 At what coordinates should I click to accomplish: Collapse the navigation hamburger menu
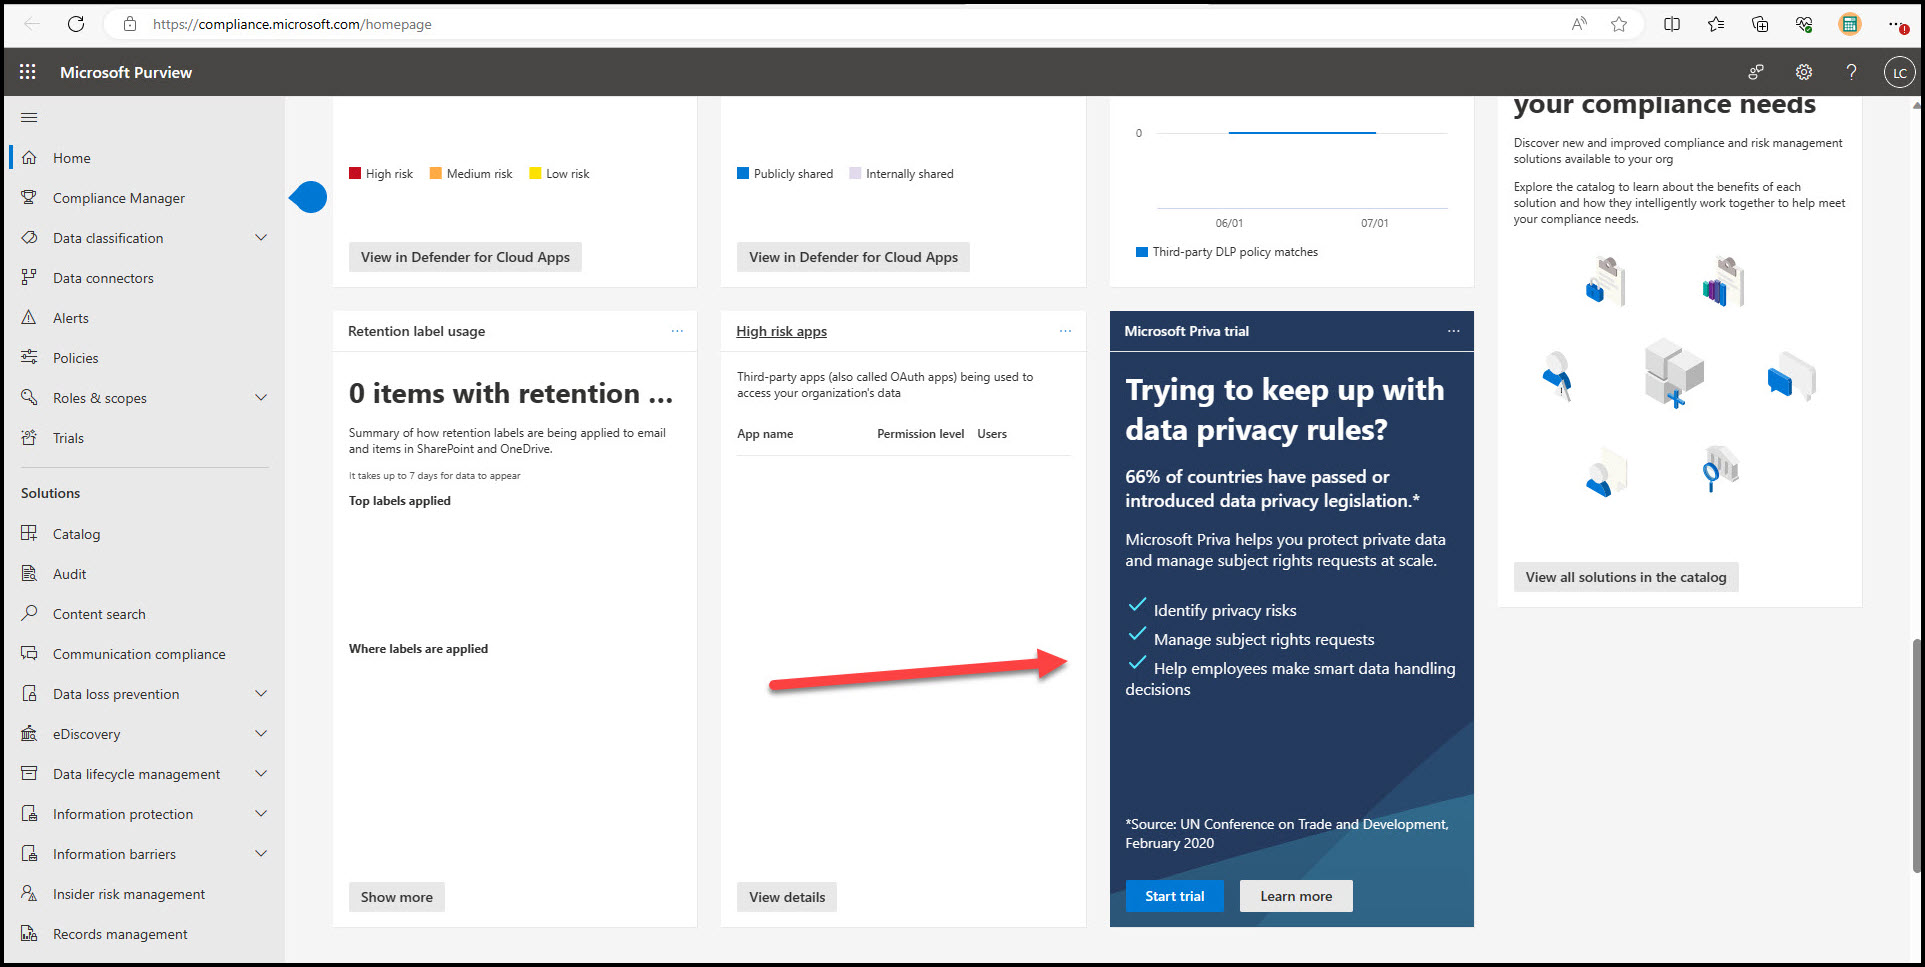(29, 118)
